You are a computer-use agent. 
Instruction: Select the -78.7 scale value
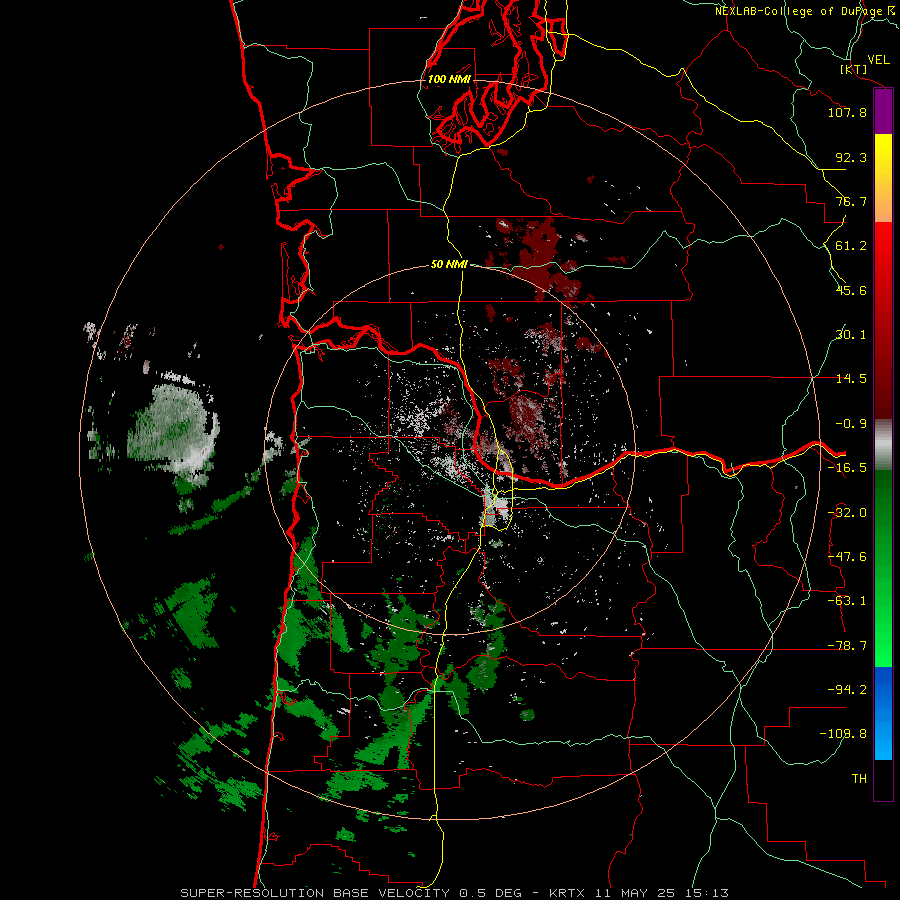coord(847,646)
